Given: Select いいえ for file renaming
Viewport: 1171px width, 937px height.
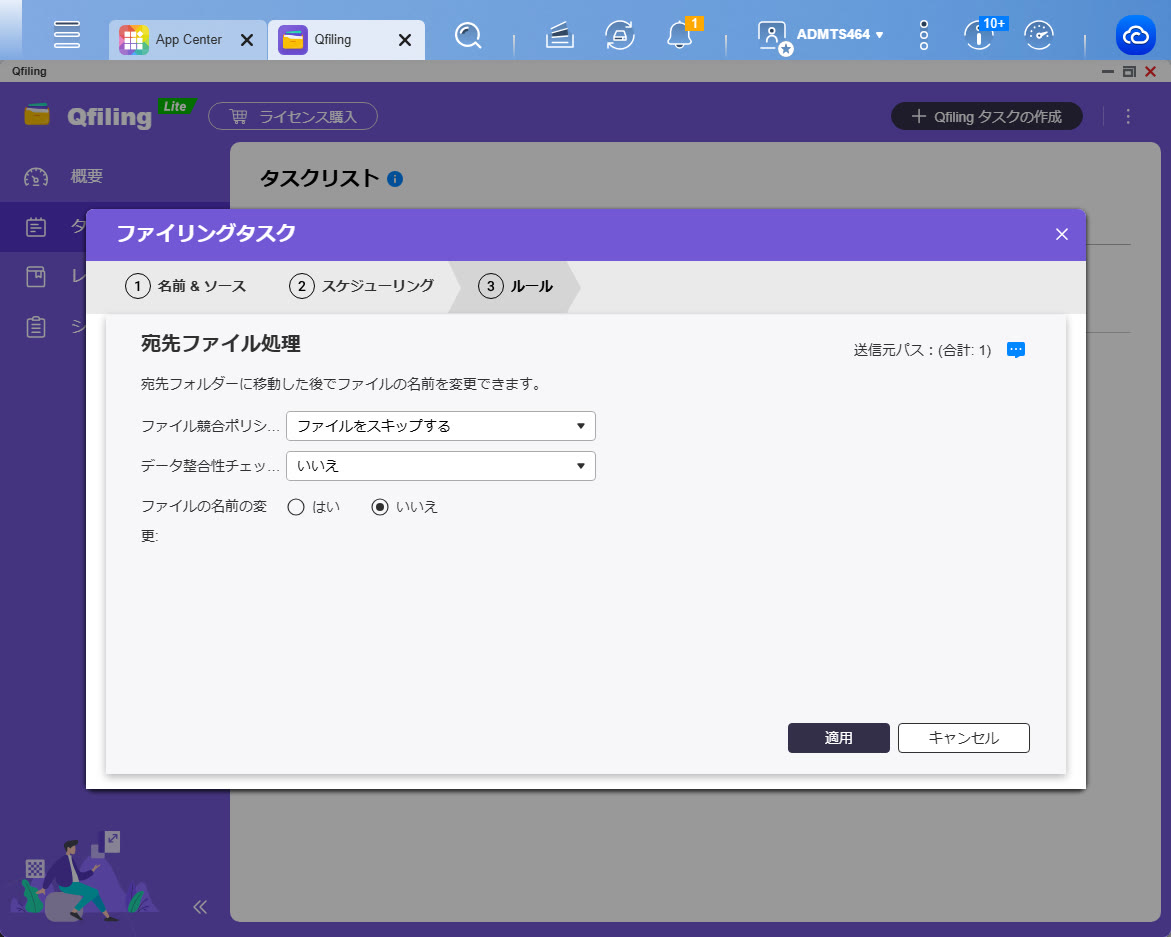Looking at the screenshot, I should tap(380, 507).
